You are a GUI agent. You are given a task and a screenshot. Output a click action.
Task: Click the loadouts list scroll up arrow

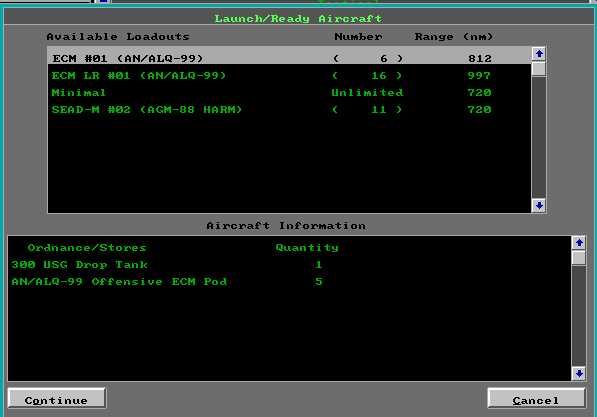click(x=539, y=54)
